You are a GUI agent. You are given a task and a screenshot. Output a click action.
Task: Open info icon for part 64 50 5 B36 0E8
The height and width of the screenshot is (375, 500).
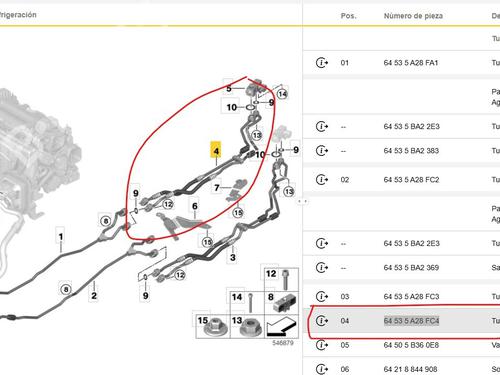click(322, 345)
